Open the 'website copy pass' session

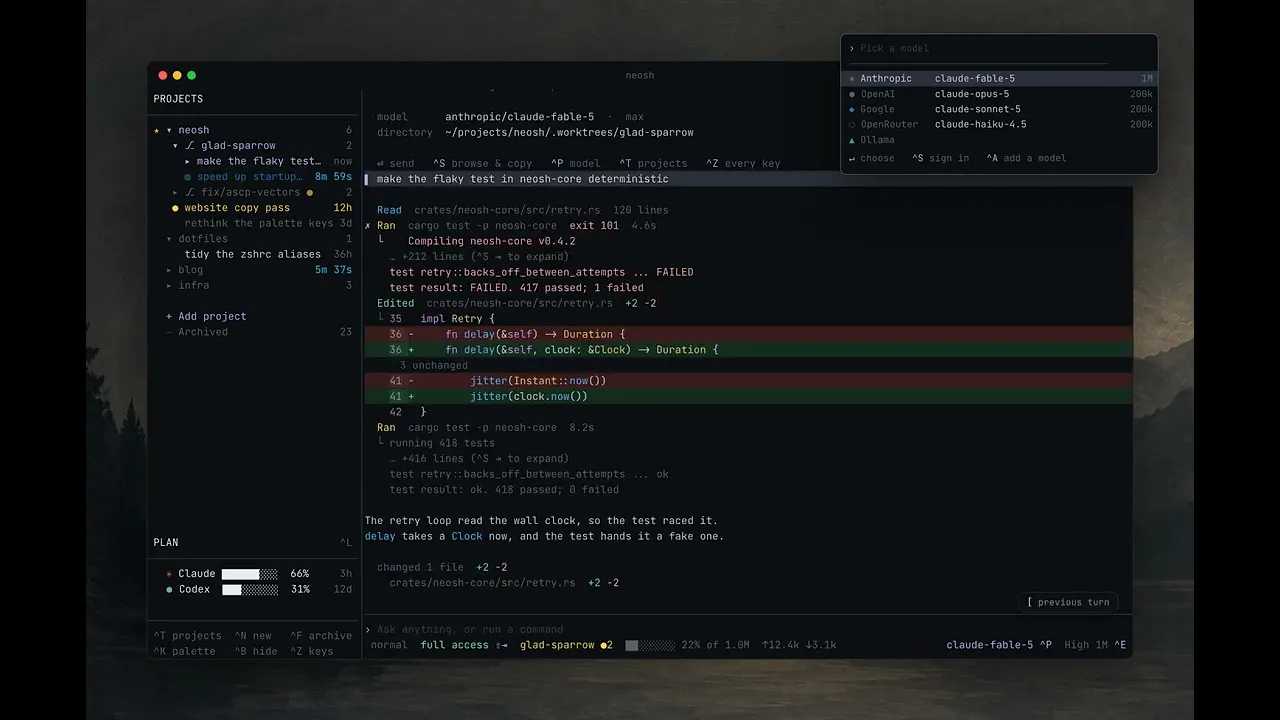(x=237, y=208)
